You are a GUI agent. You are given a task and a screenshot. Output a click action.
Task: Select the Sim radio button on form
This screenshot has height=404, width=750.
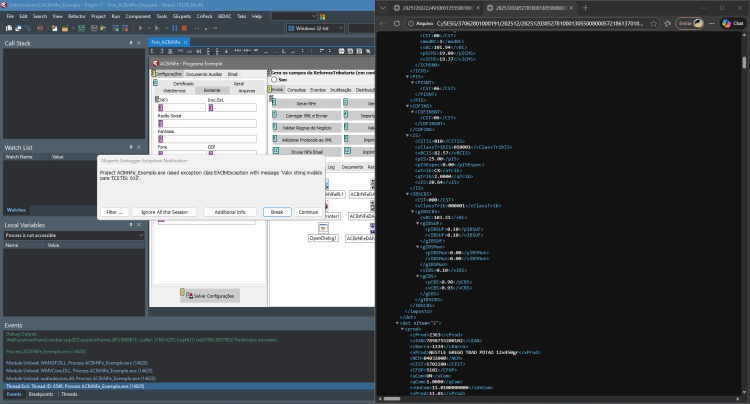pyautogui.click(x=274, y=80)
